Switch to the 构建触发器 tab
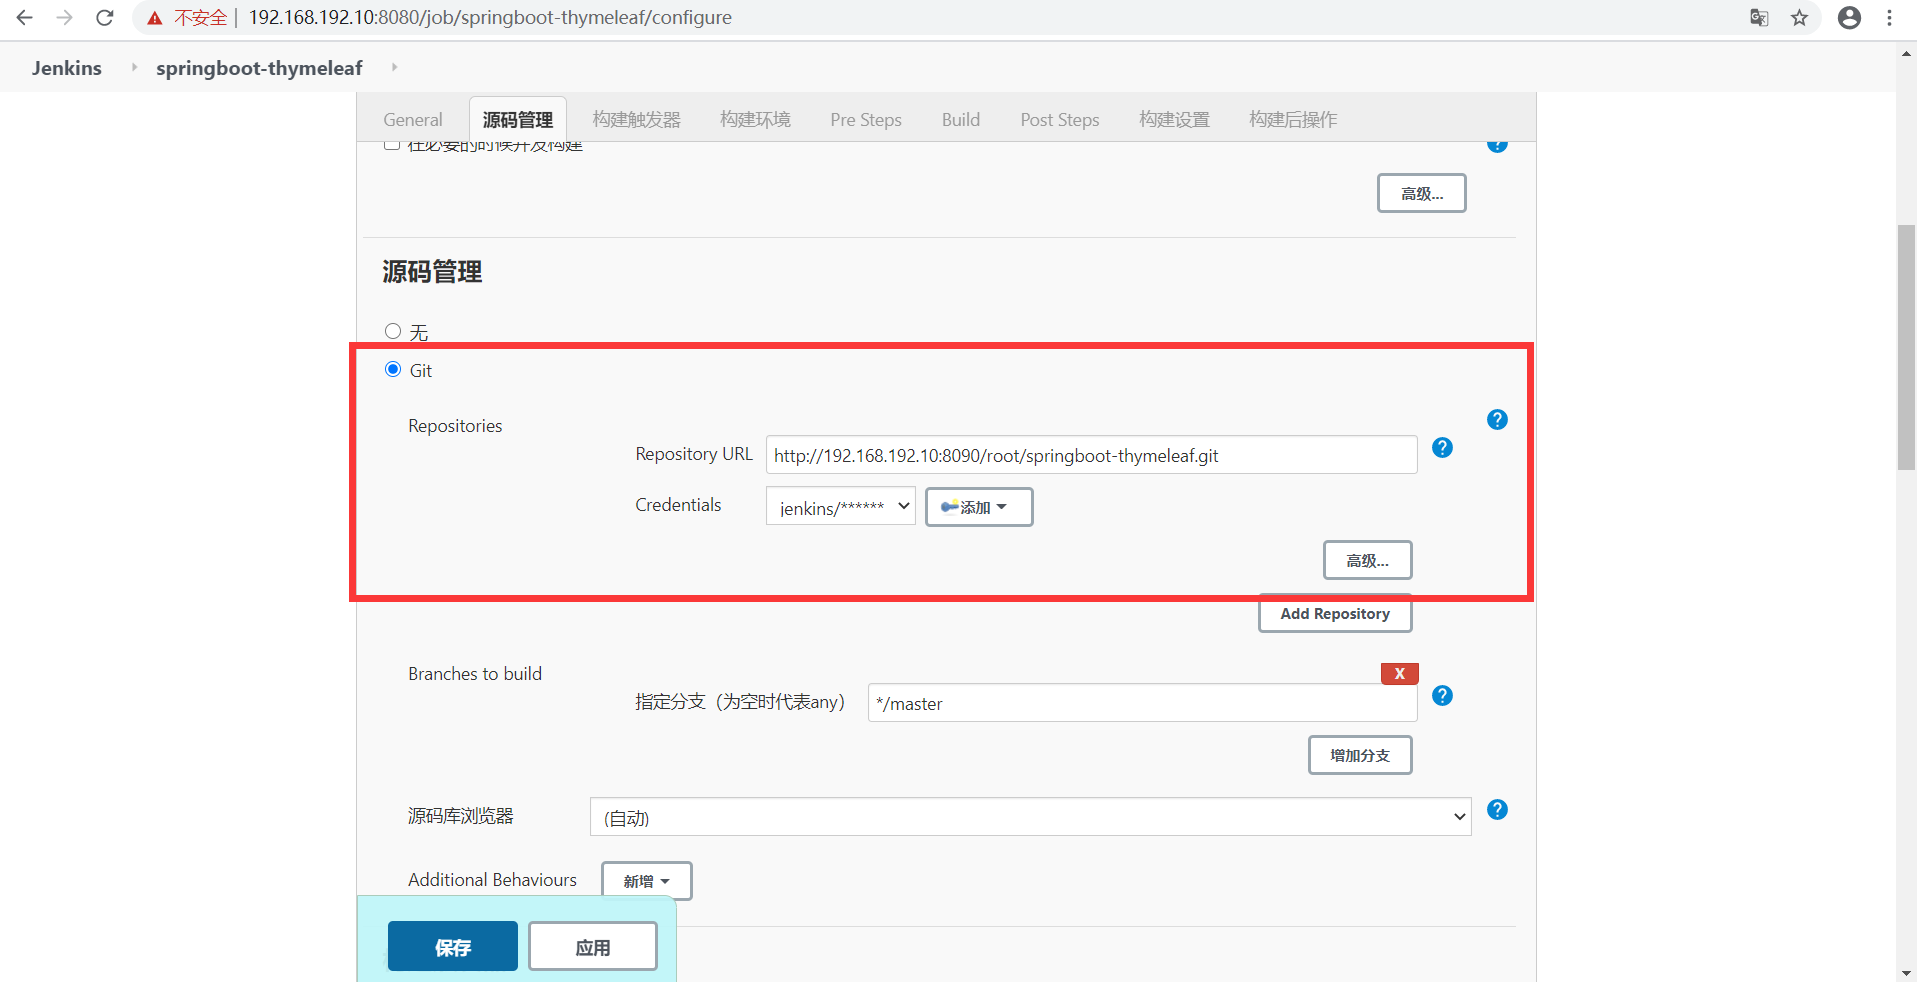 (x=636, y=120)
